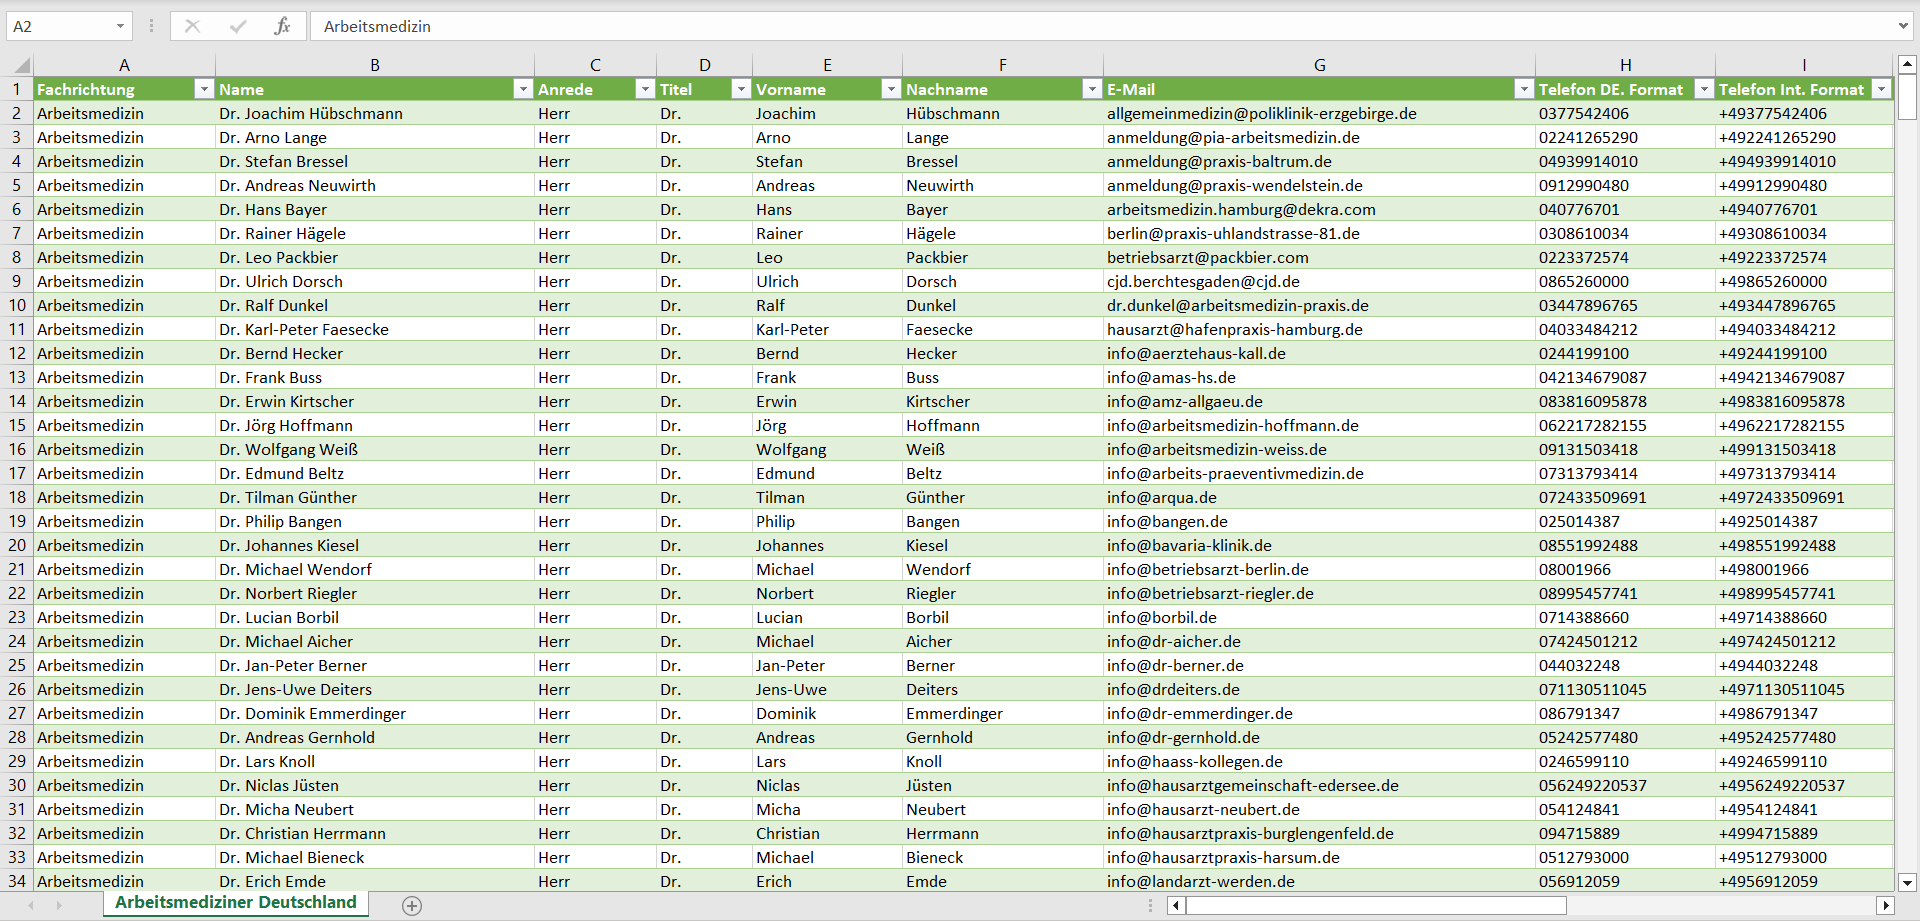
Task: Open Nachname filter dropdown
Action: tap(1092, 89)
